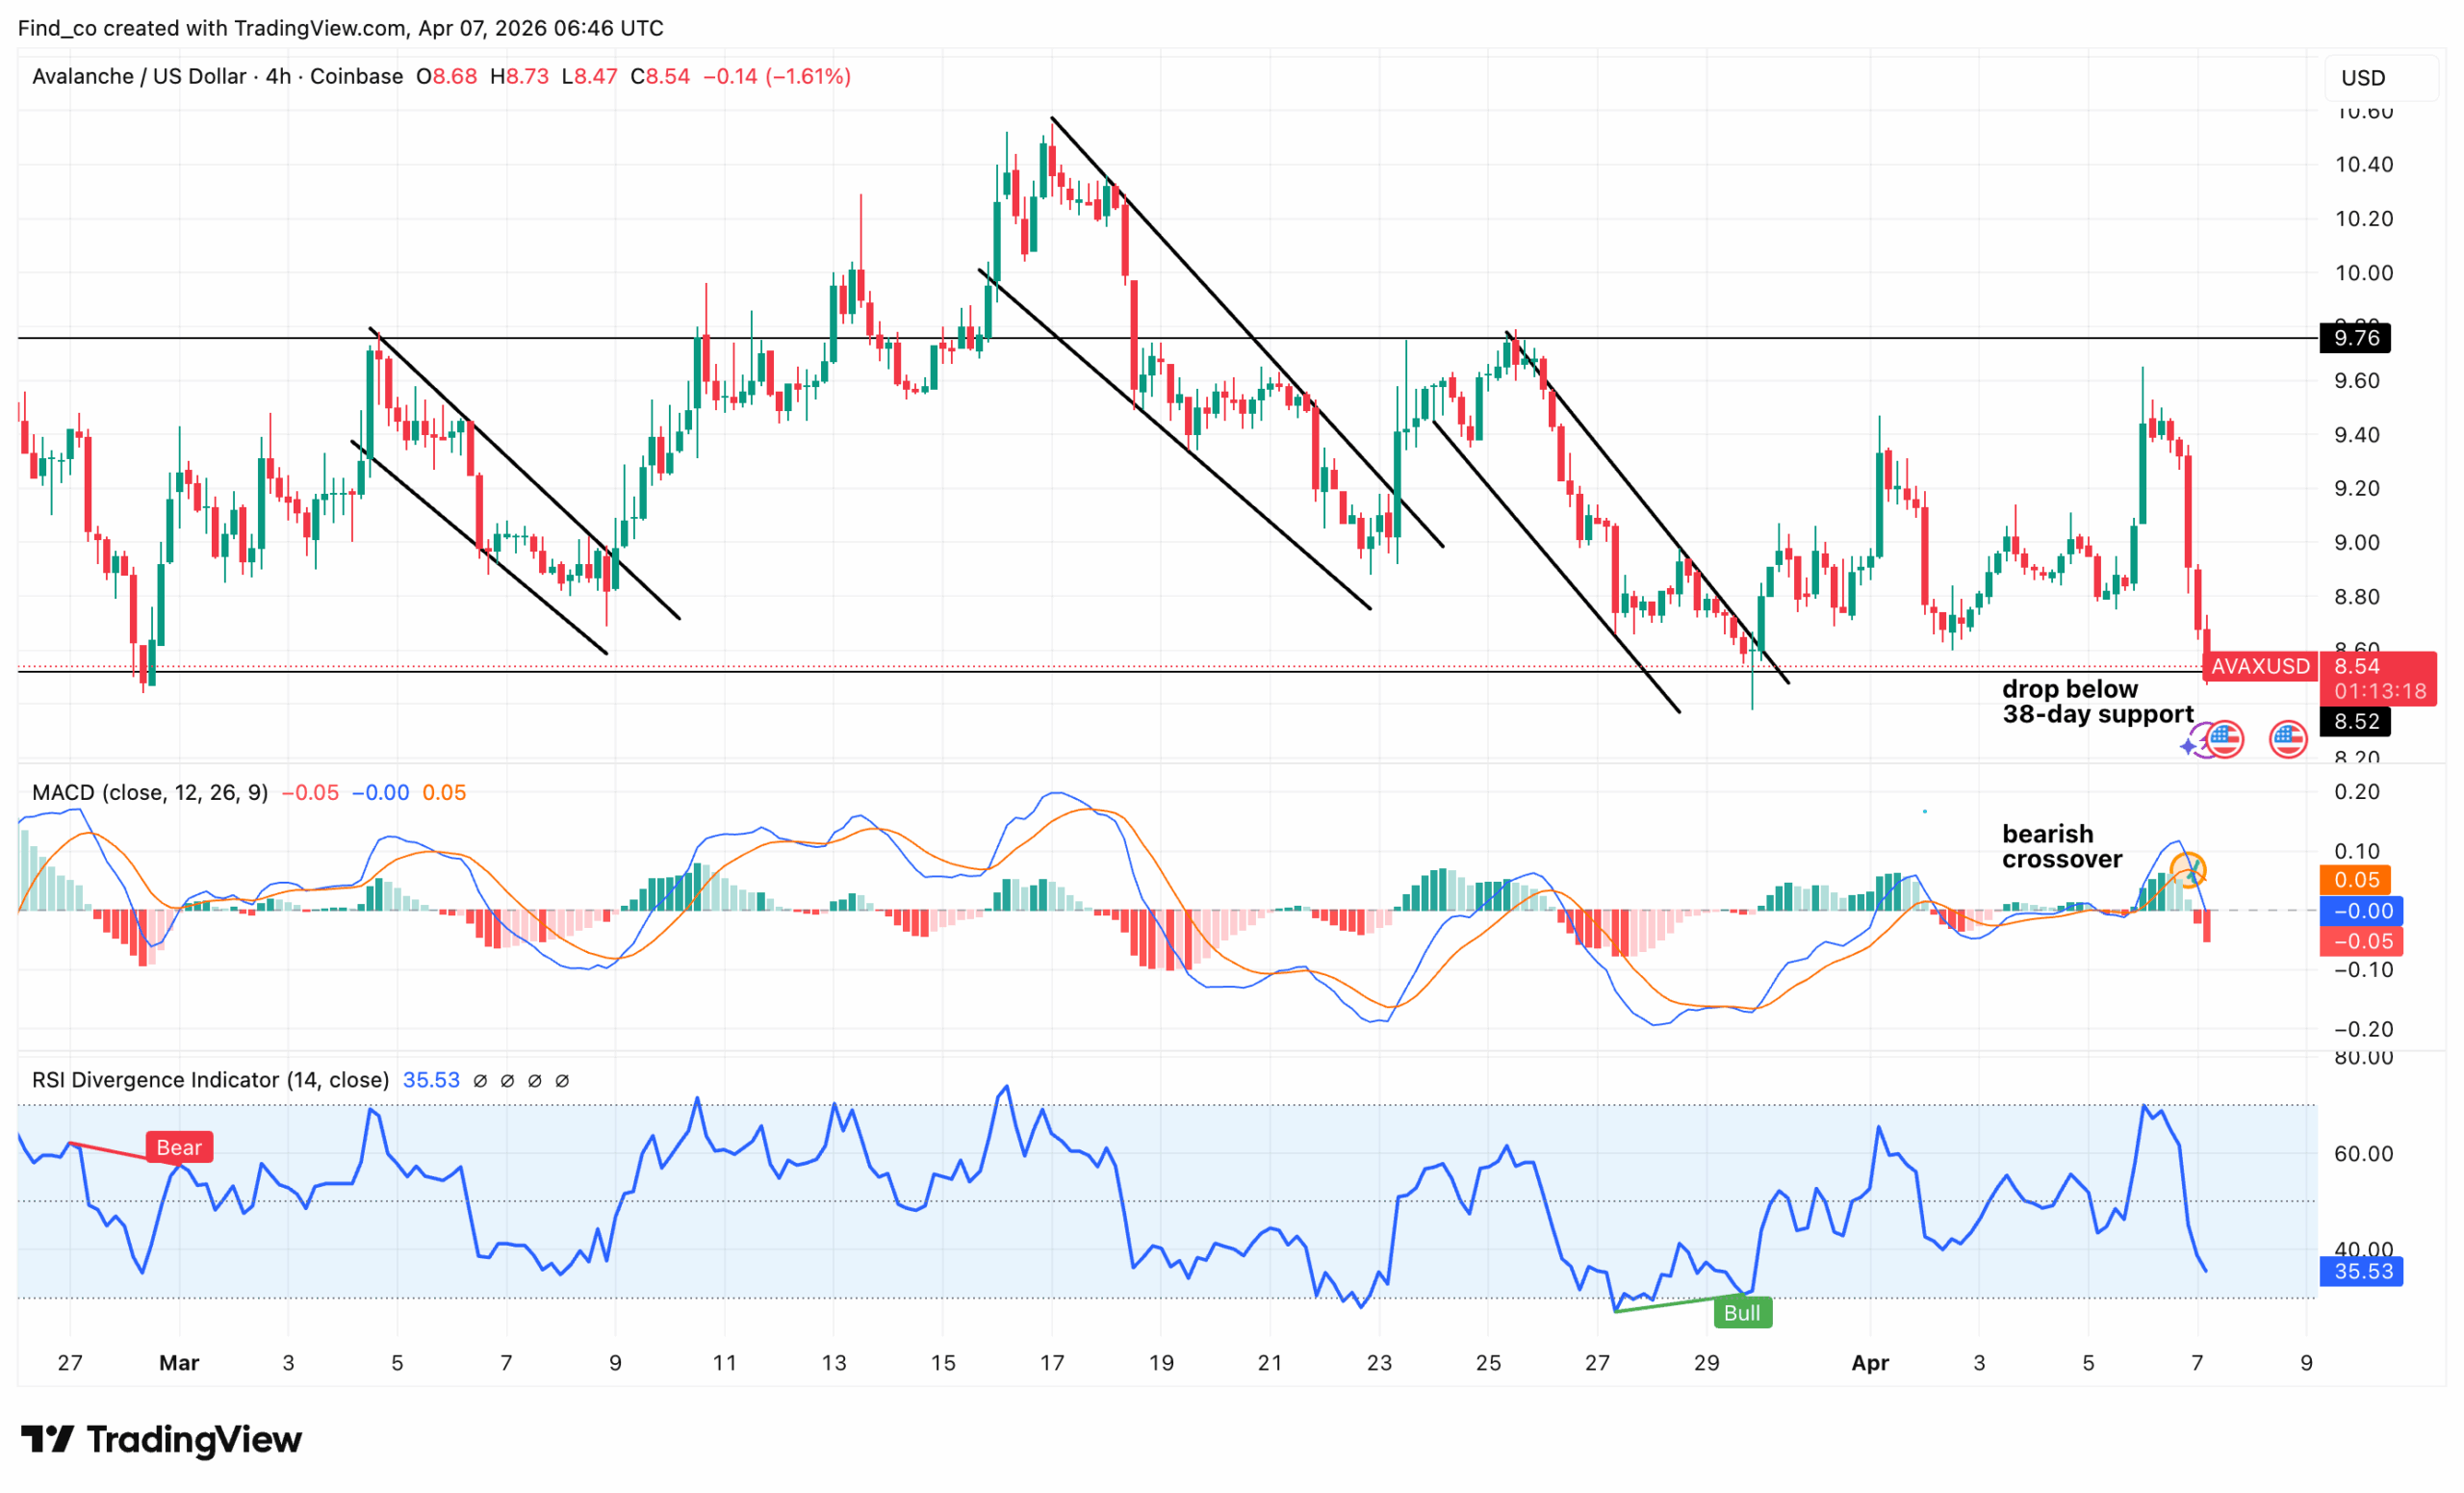This screenshot has width=2464, height=1493.
Task: Click the 10.40 price axis label
Action: pyautogui.click(x=2364, y=164)
